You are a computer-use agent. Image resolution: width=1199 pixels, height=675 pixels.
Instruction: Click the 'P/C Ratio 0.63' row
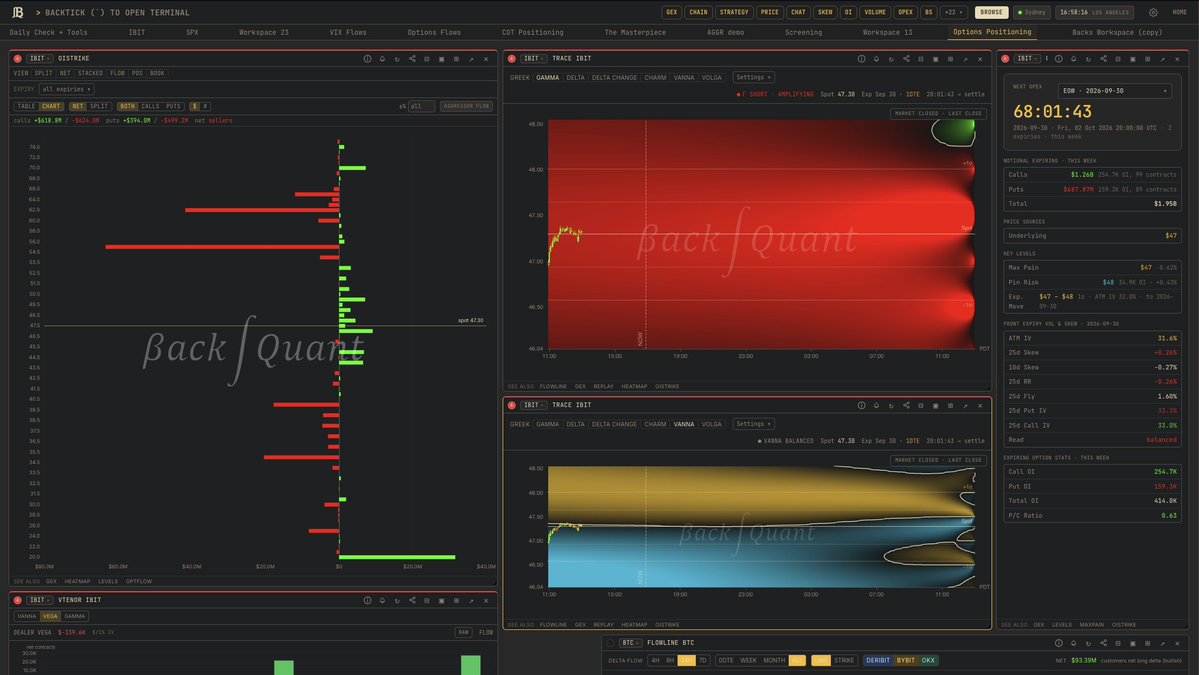pos(1092,515)
